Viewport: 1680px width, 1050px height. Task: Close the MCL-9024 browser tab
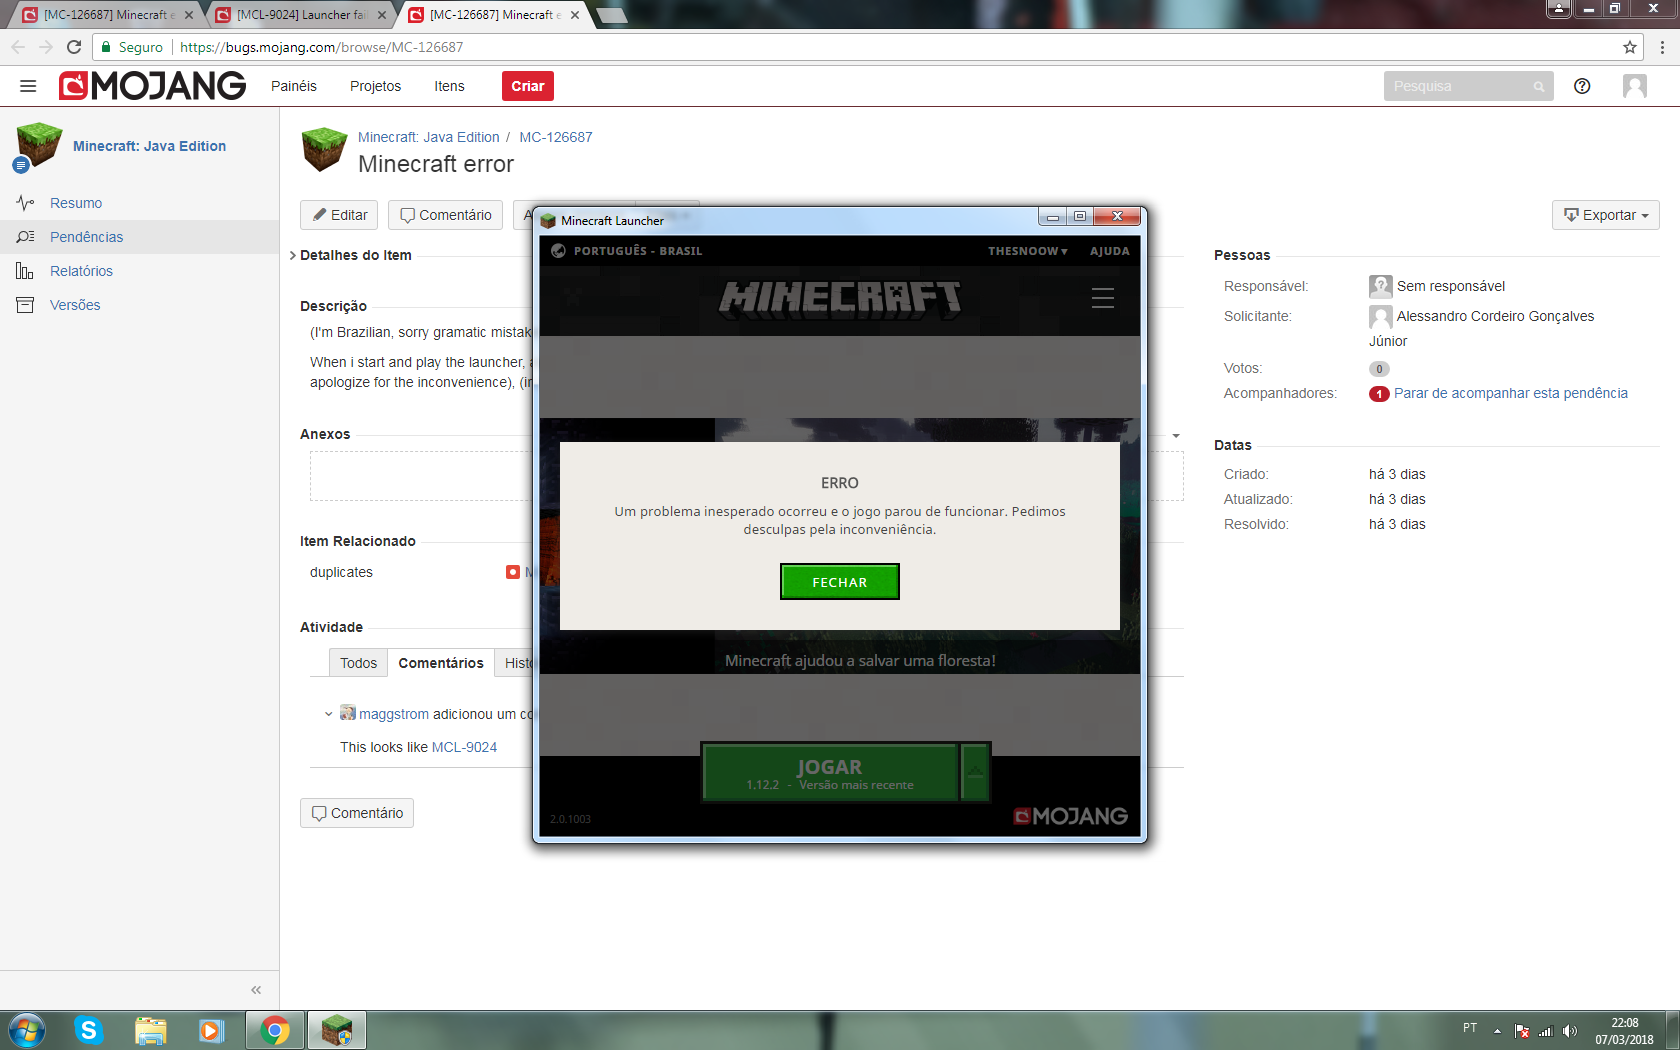point(382,15)
